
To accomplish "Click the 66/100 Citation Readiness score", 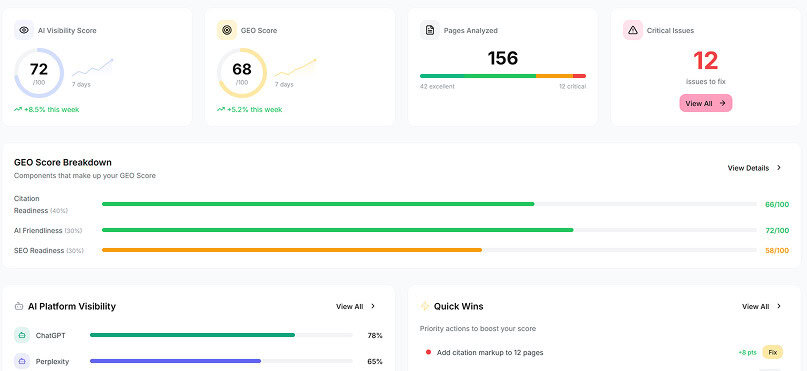I will [x=777, y=204].
